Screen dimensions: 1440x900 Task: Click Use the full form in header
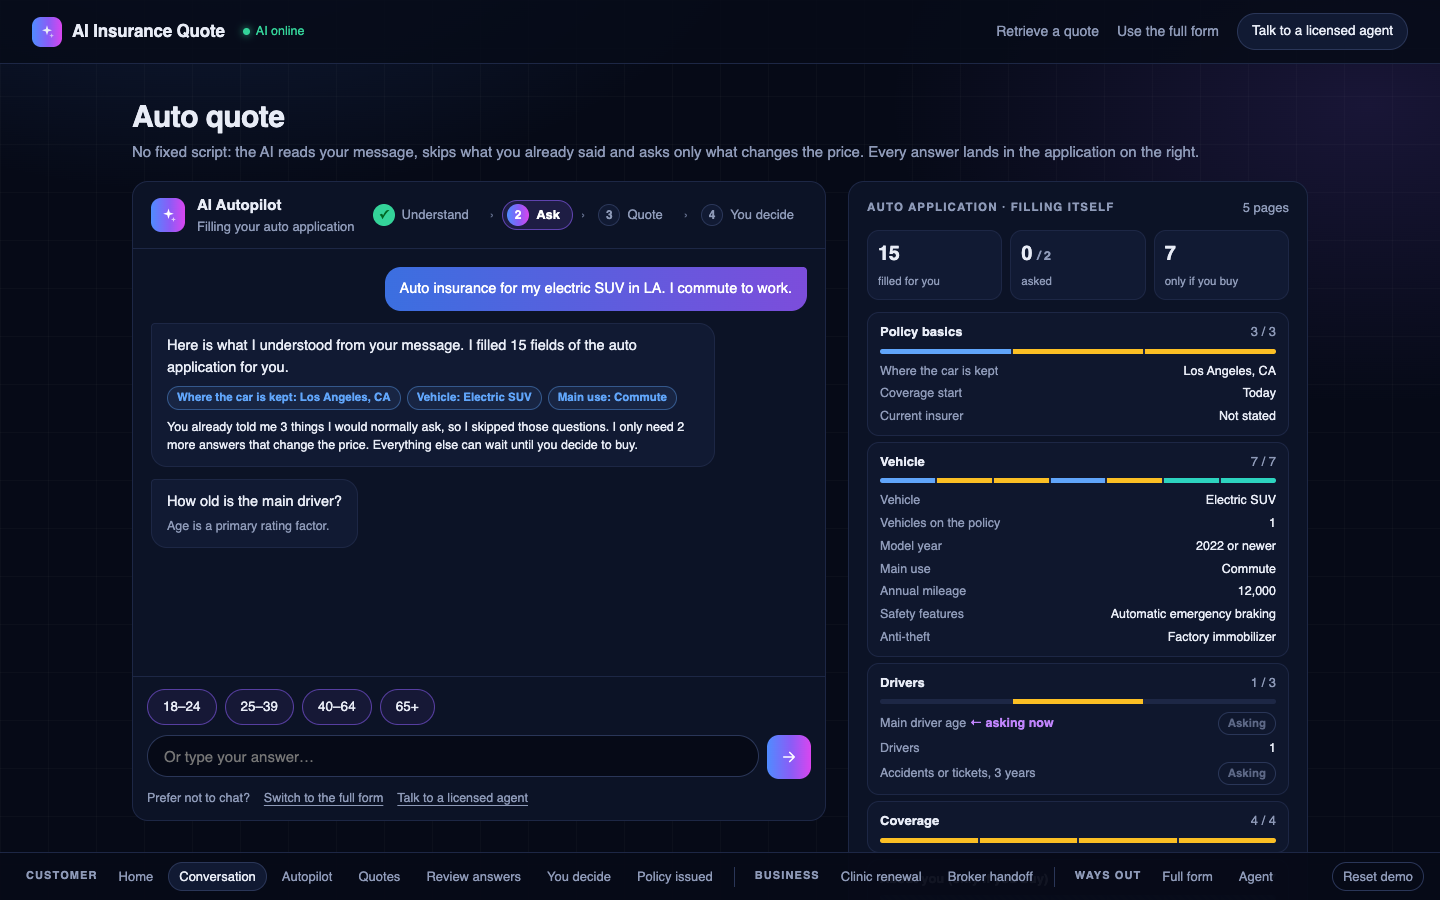tap(1168, 32)
